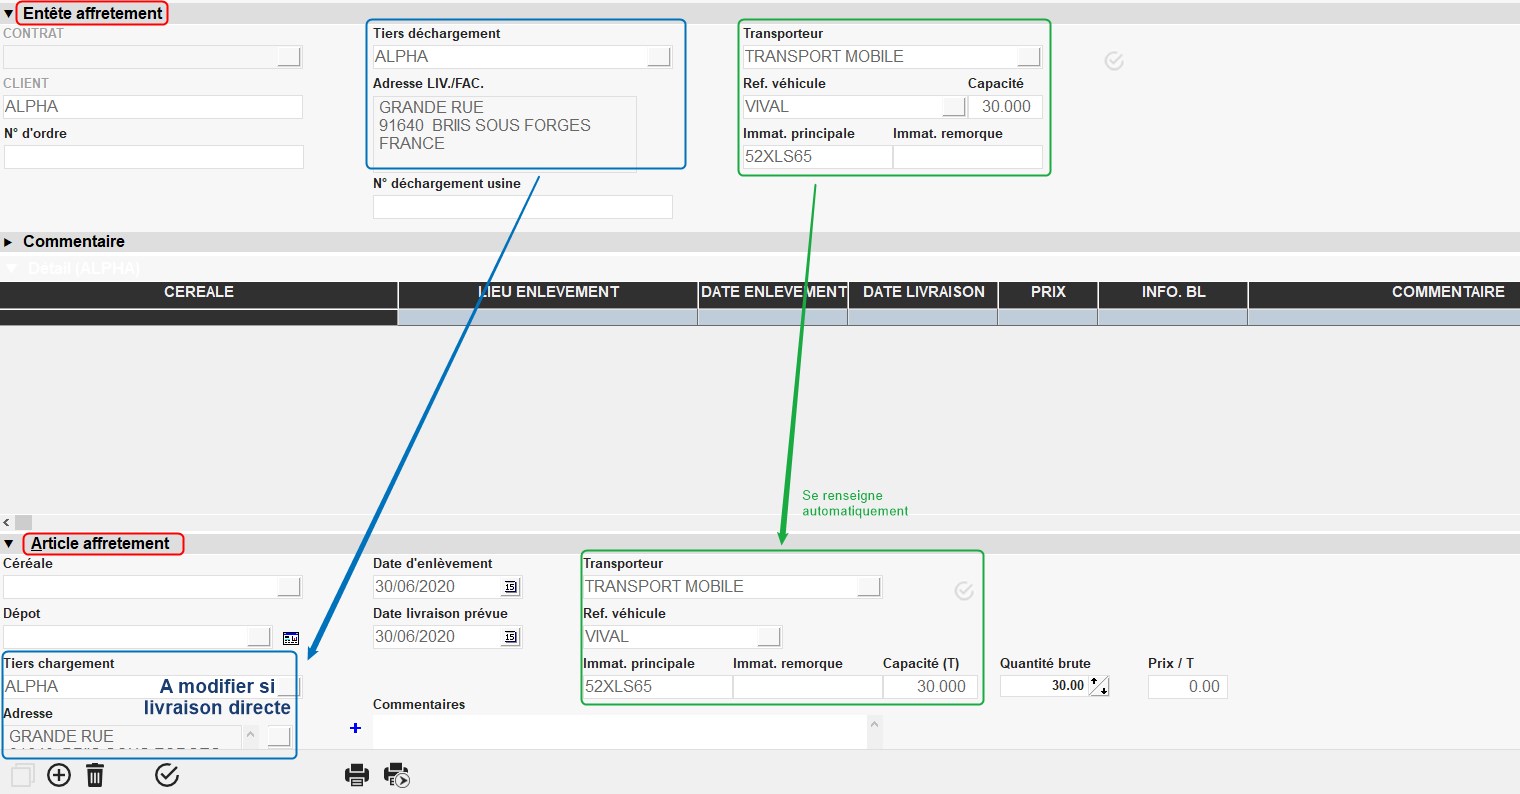
Task: Click the Quantité brute stepper arrows
Action: [1099, 686]
